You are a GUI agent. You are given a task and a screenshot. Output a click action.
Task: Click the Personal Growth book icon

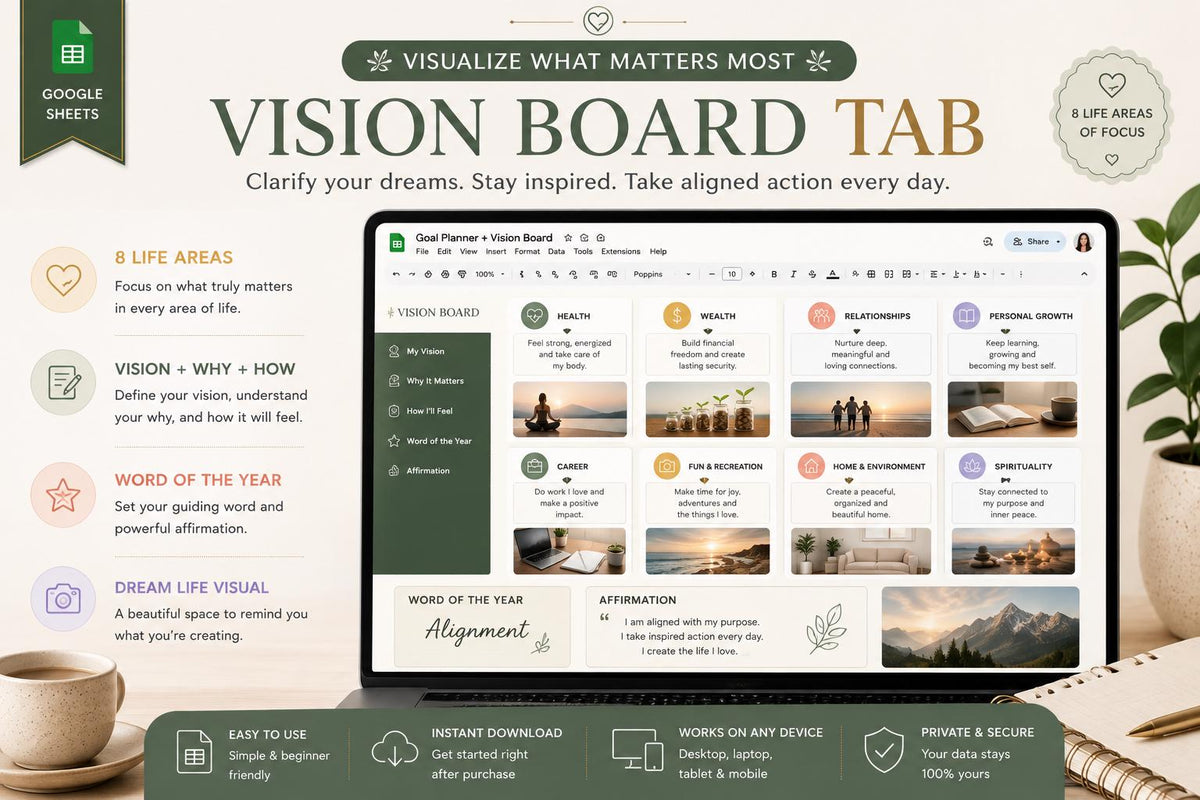966,316
